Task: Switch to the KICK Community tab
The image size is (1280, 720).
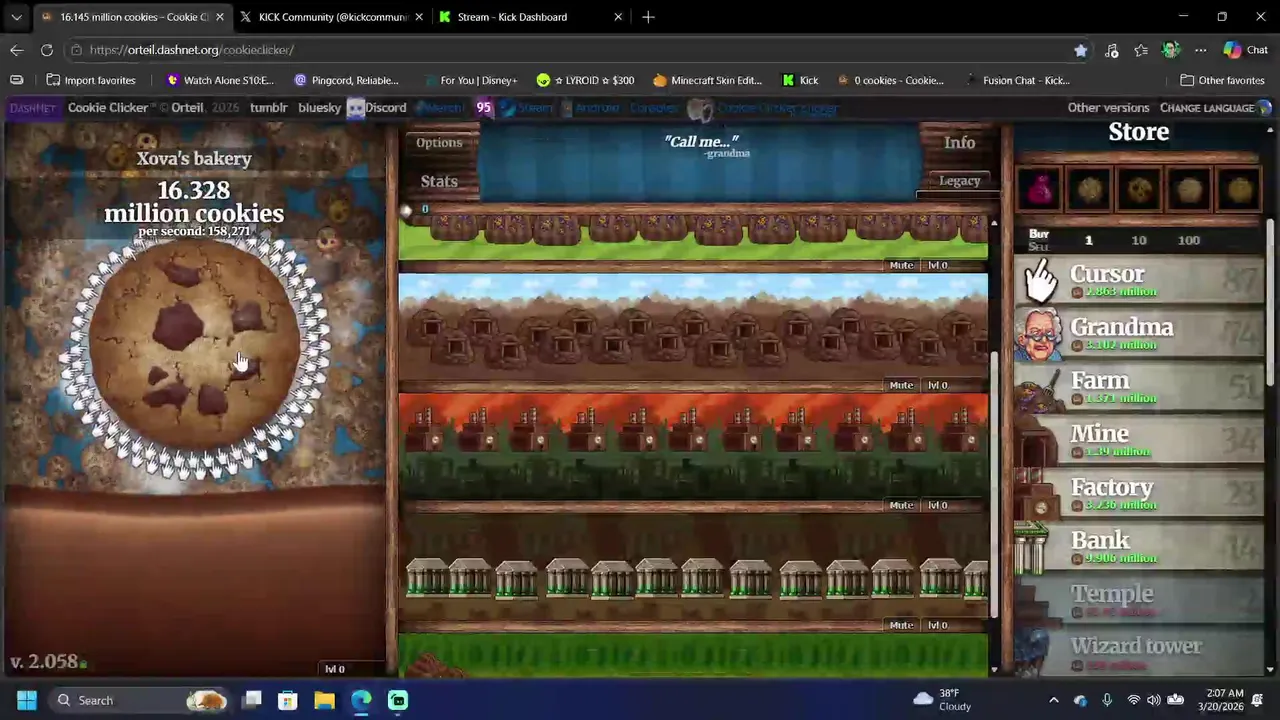Action: 333,17
